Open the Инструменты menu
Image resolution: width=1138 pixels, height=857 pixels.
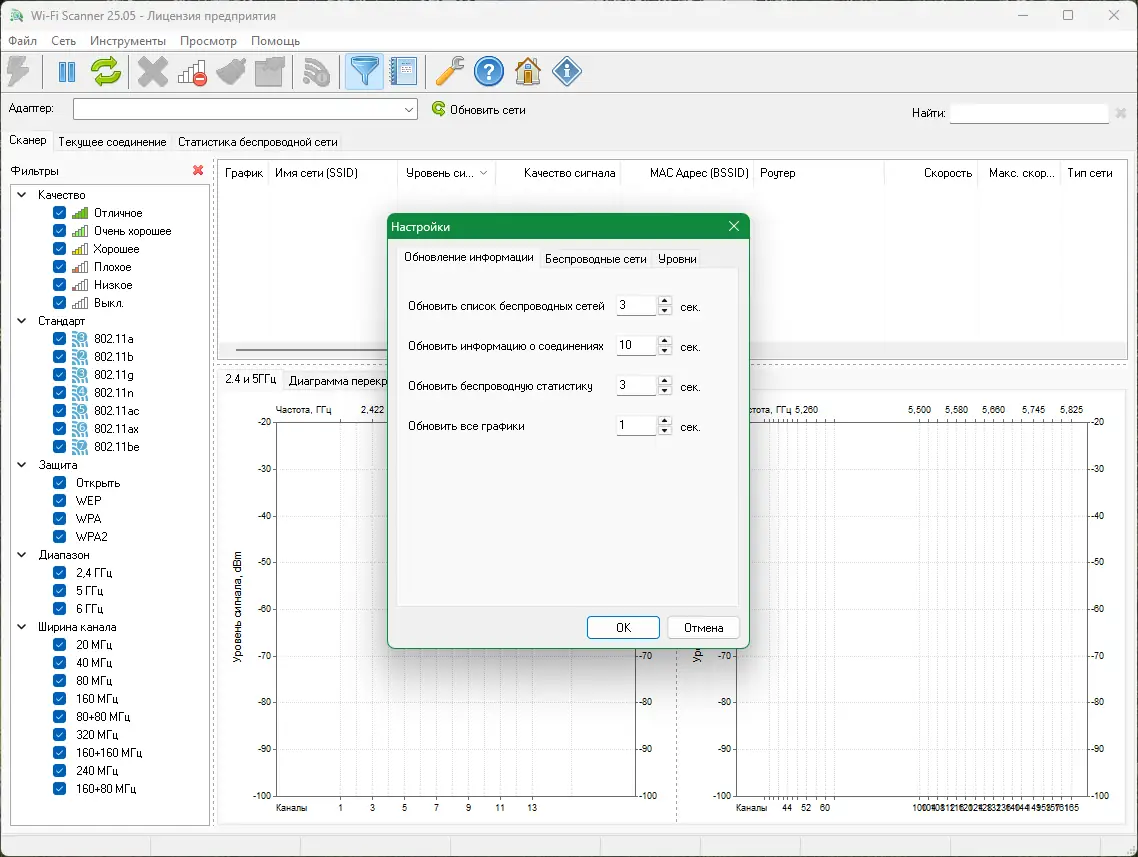click(x=127, y=41)
